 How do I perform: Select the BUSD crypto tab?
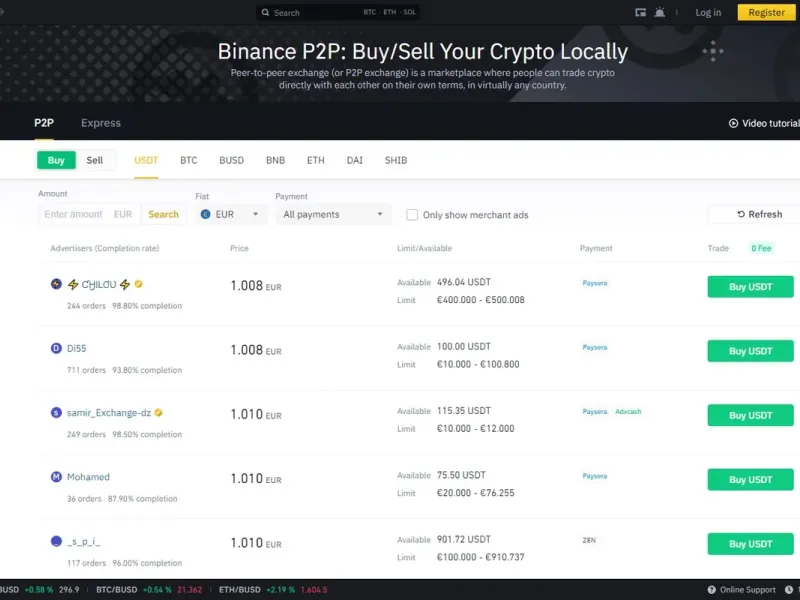coord(231,160)
